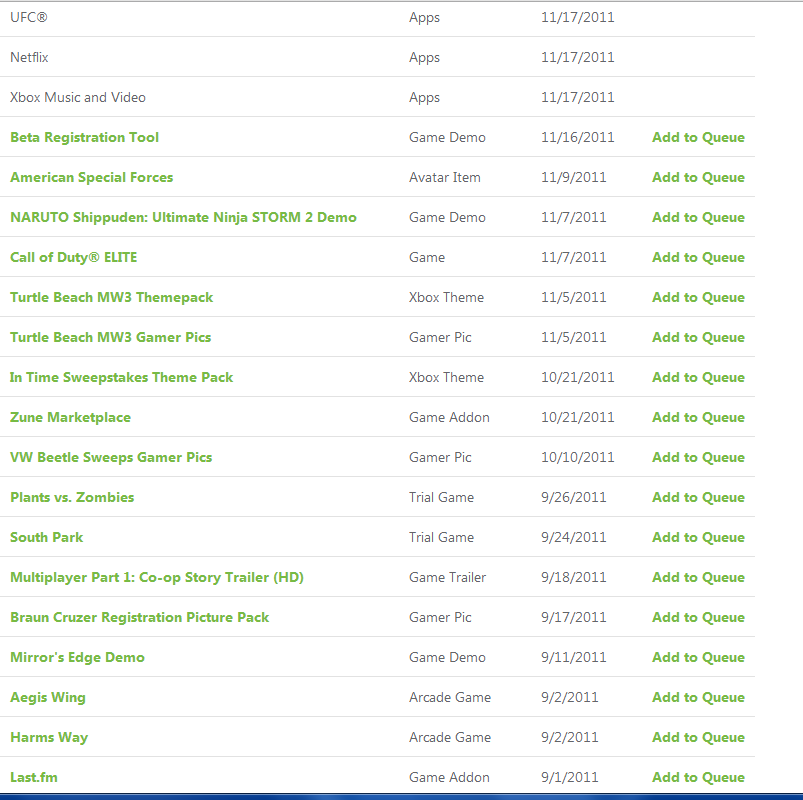This screenshot has height=800, width=803.
Task: Click Gamer Pic type in VW Beetle row
Action: pos(440,457)
